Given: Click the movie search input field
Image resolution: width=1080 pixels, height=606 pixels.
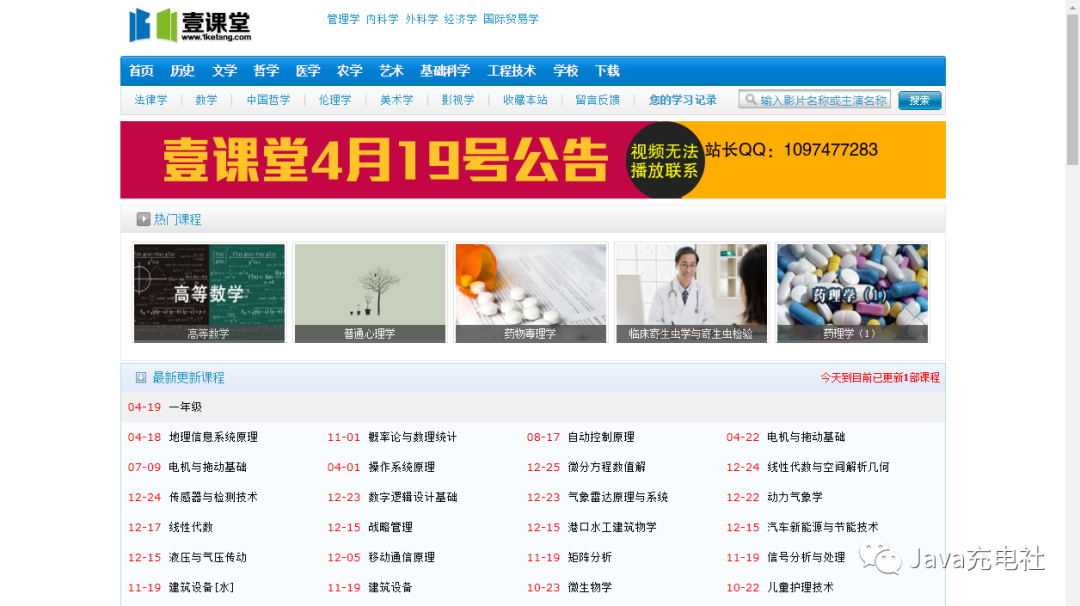Looking at the screenshot, I should tap(820, 100).
